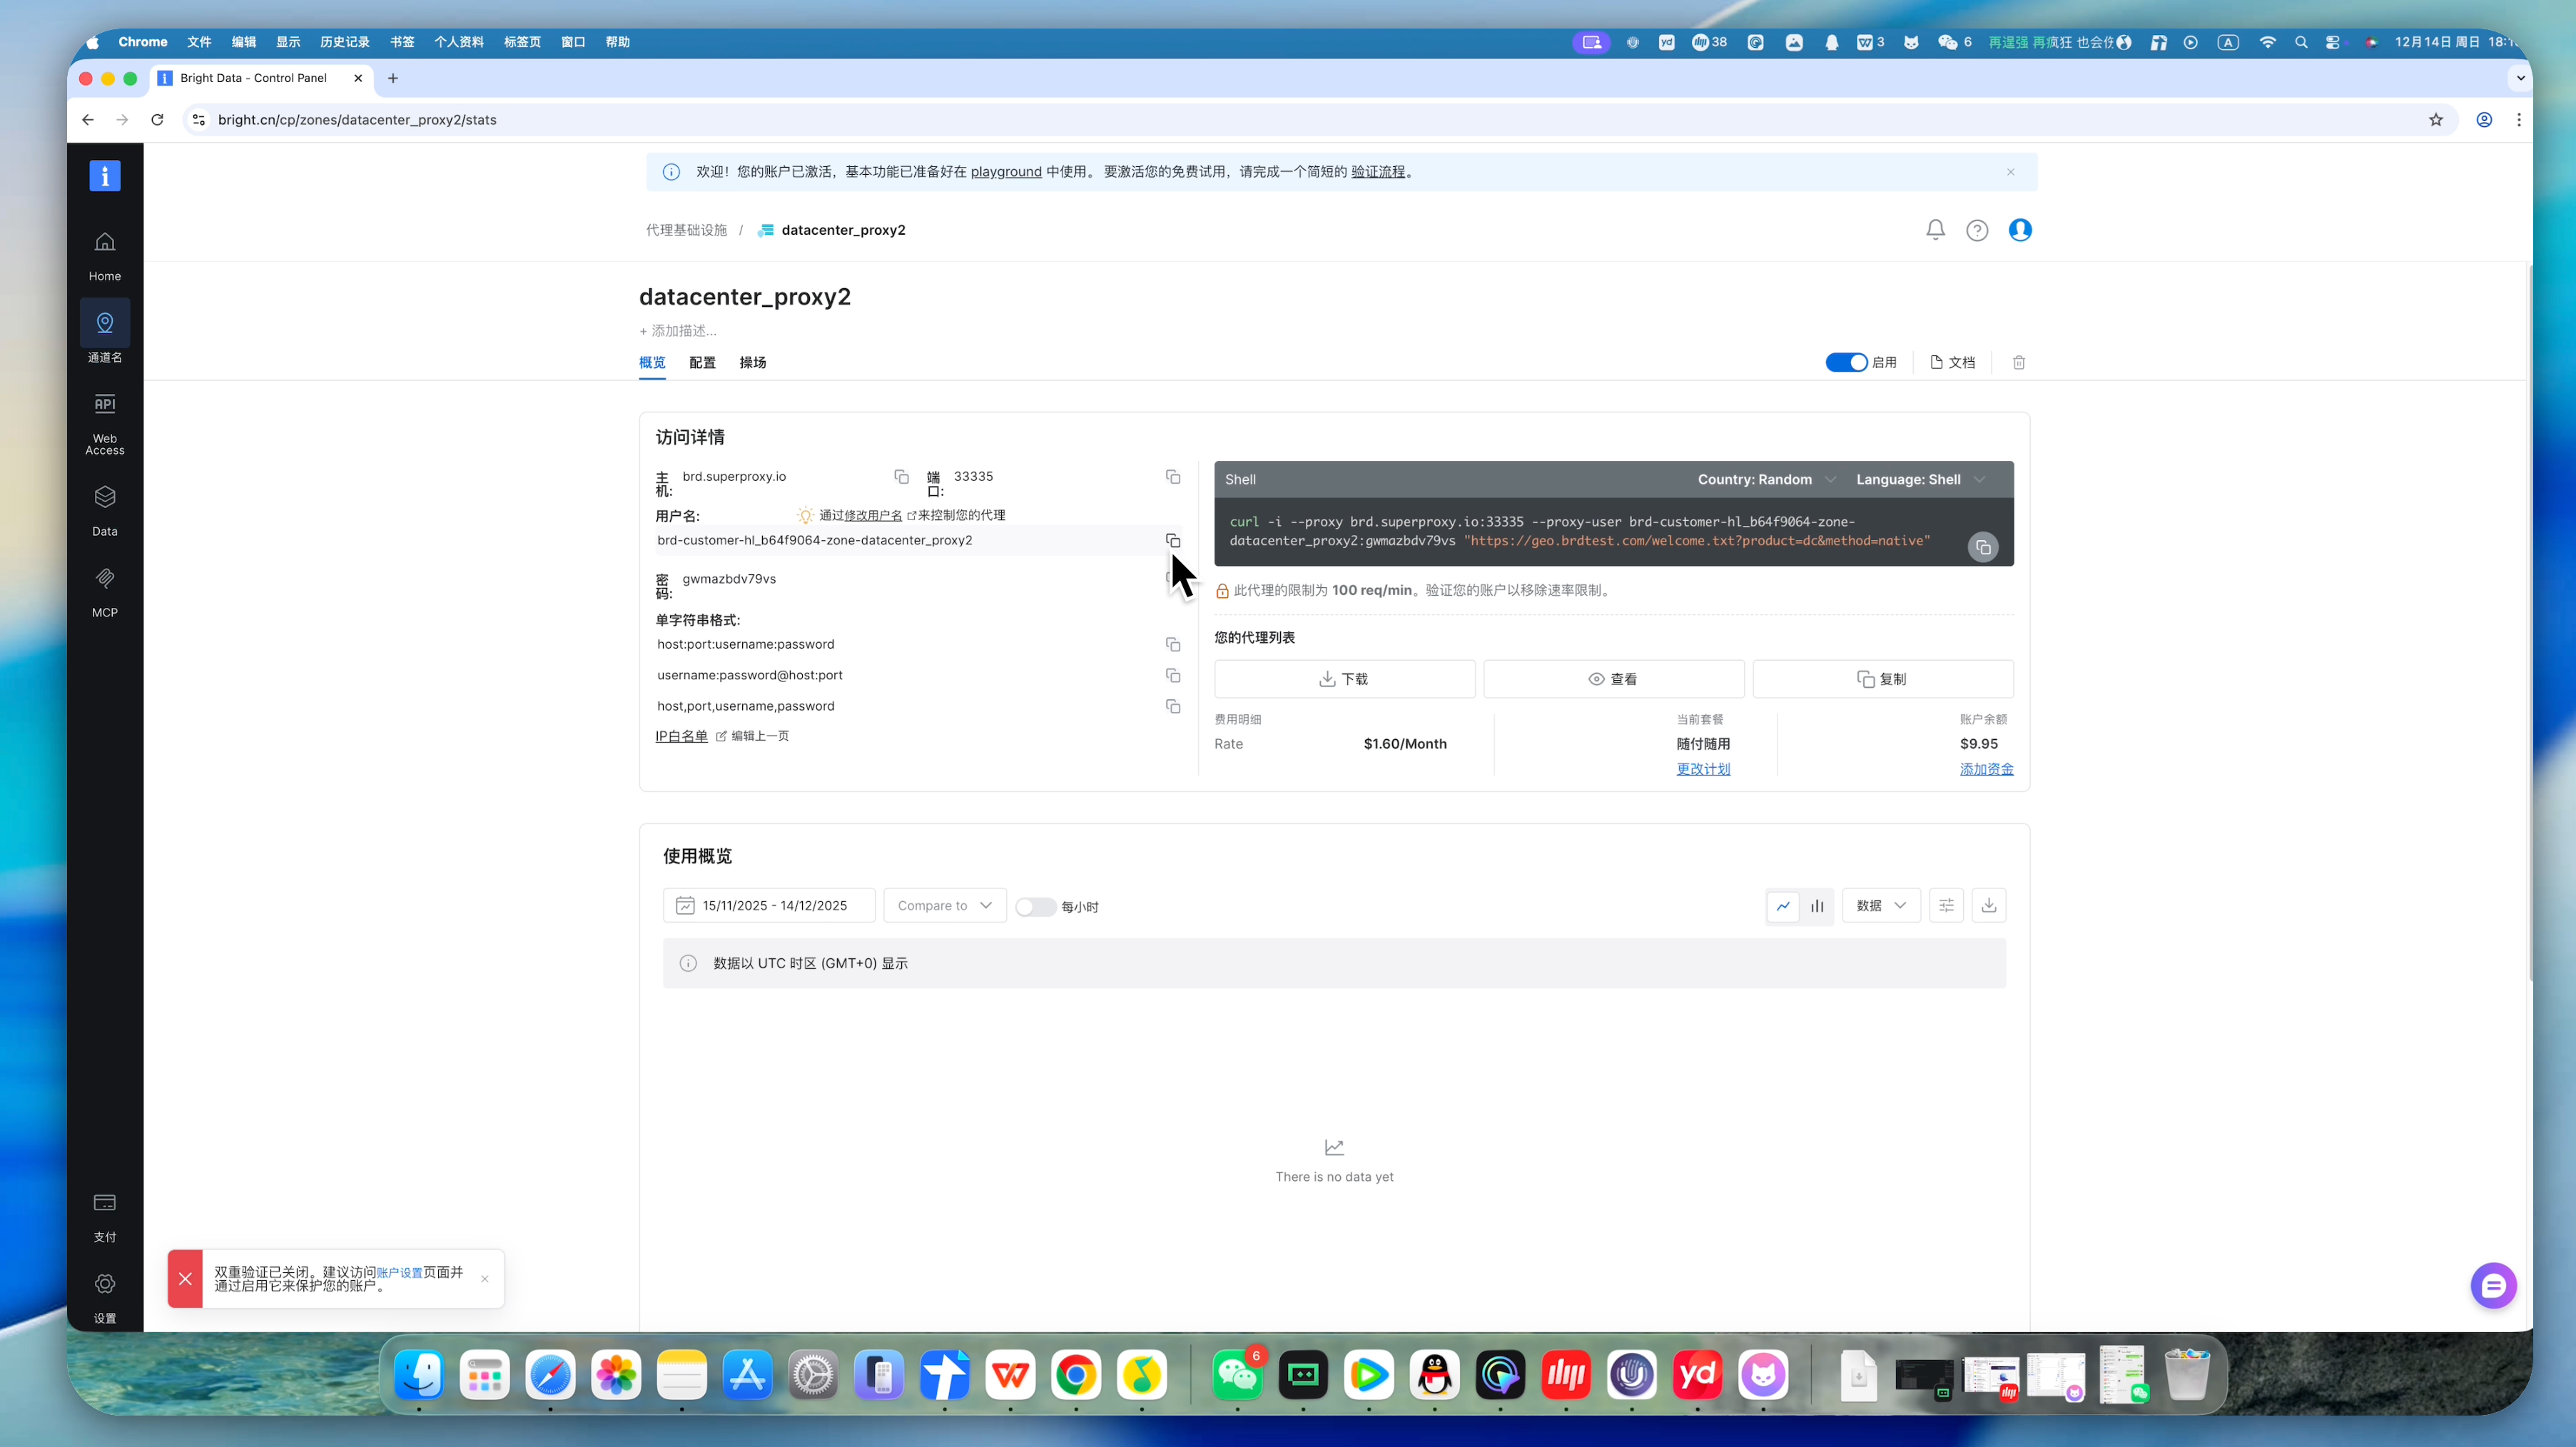Image resolution: width=2576 pixels, height=1447 pixels.
Task: Copy the curl shell command
Action: (x=1982, y=547)
